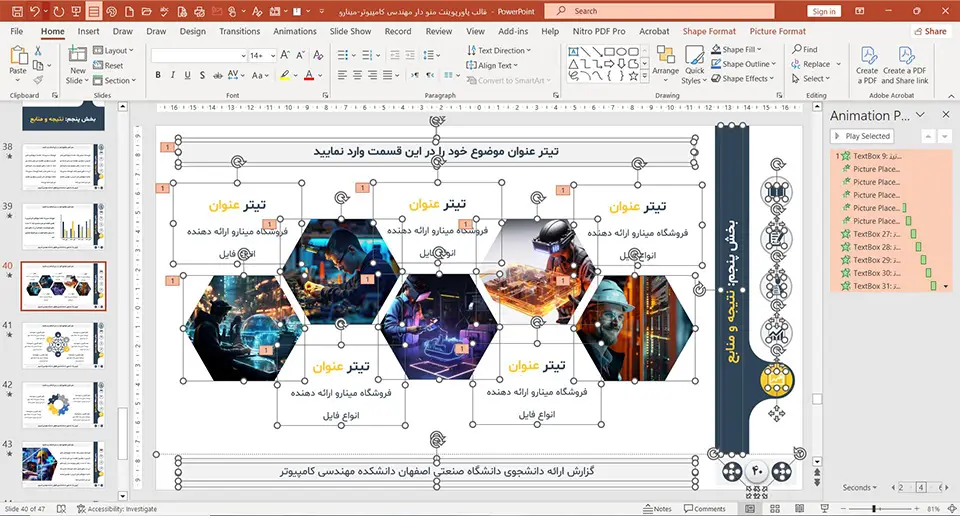Switch to Reading View in the status bar
The height and width of the screenshot is (516, 960).
click(800, 509)
